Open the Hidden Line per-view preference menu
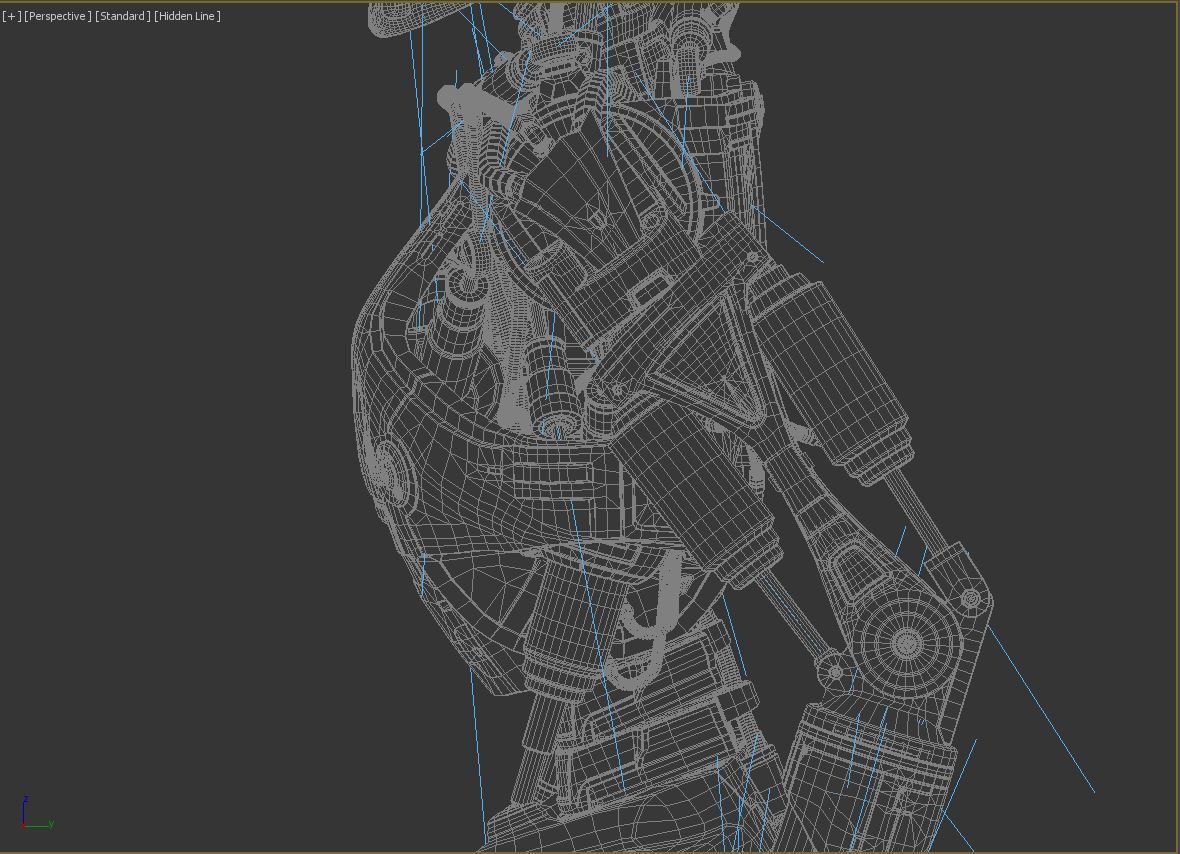This screenshot has height=854, width=1180. click(187, 16)
